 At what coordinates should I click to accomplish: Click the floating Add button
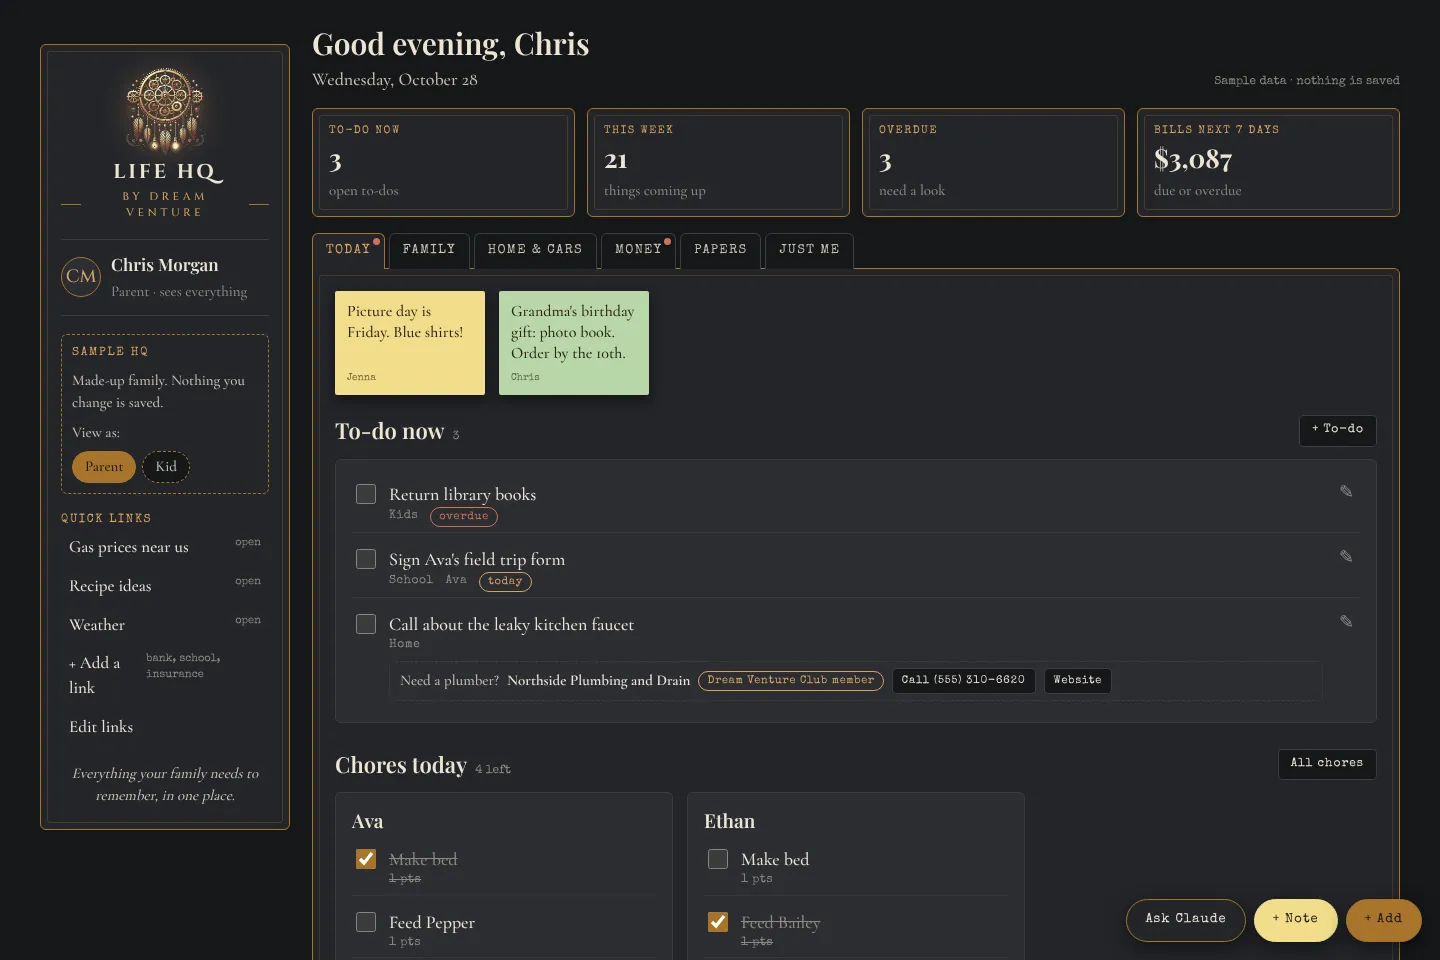[x=1383, y=919]
